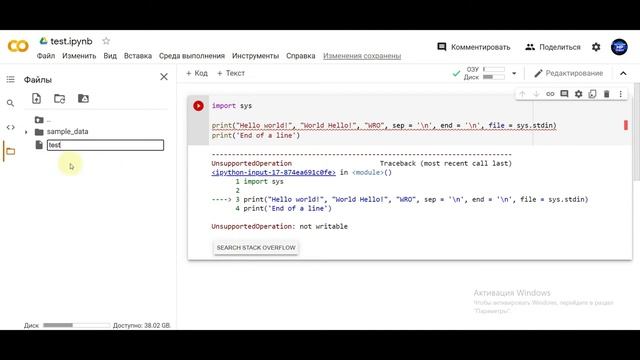This screenshot has height=360, width=640.
Task: Click the files folder sidebar icon
Action: [11, 151]
